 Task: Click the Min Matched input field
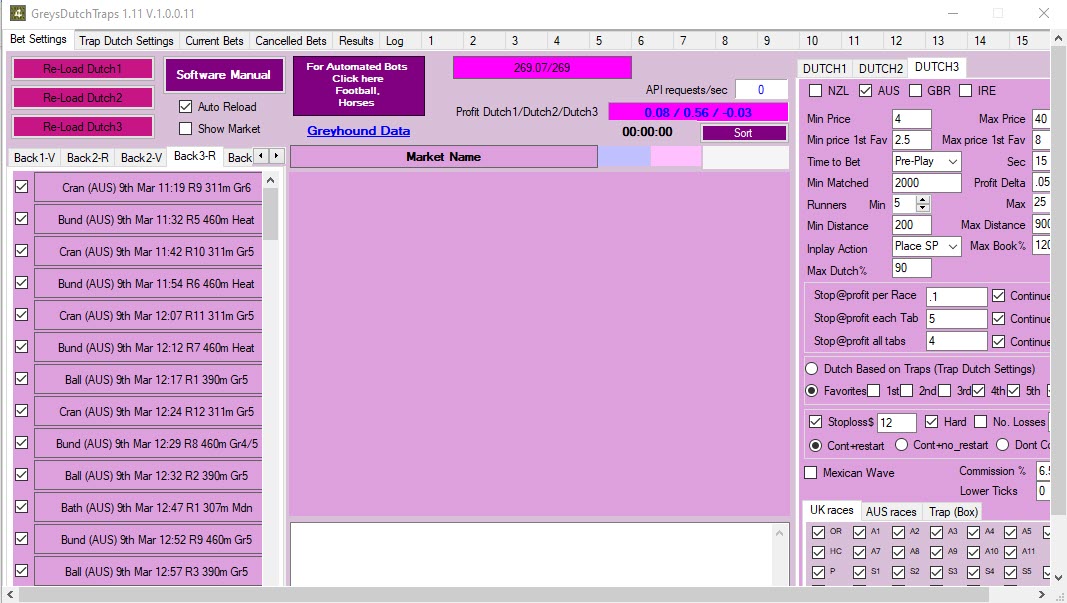(926, 183)
